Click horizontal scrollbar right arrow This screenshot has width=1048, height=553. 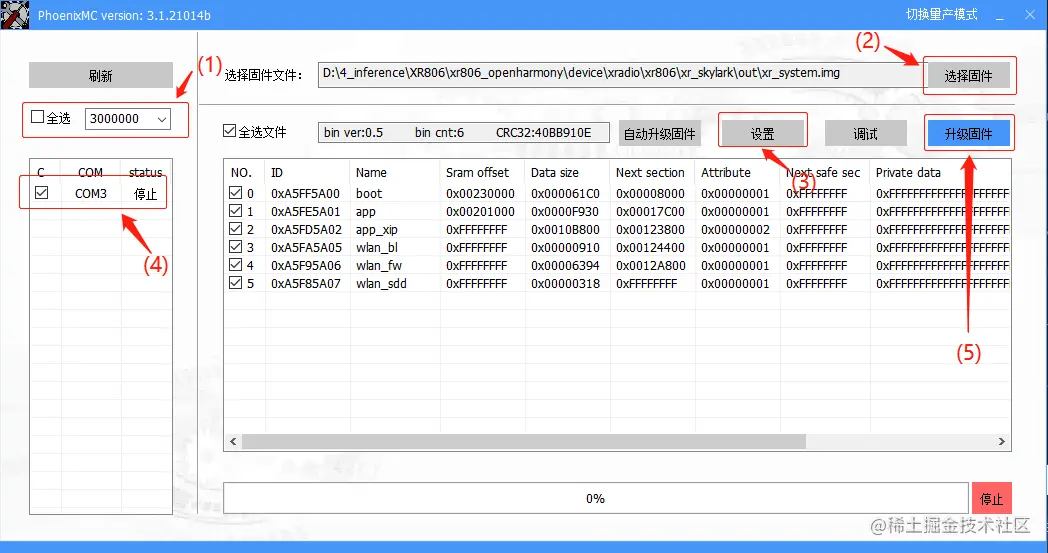point(1001,441)
